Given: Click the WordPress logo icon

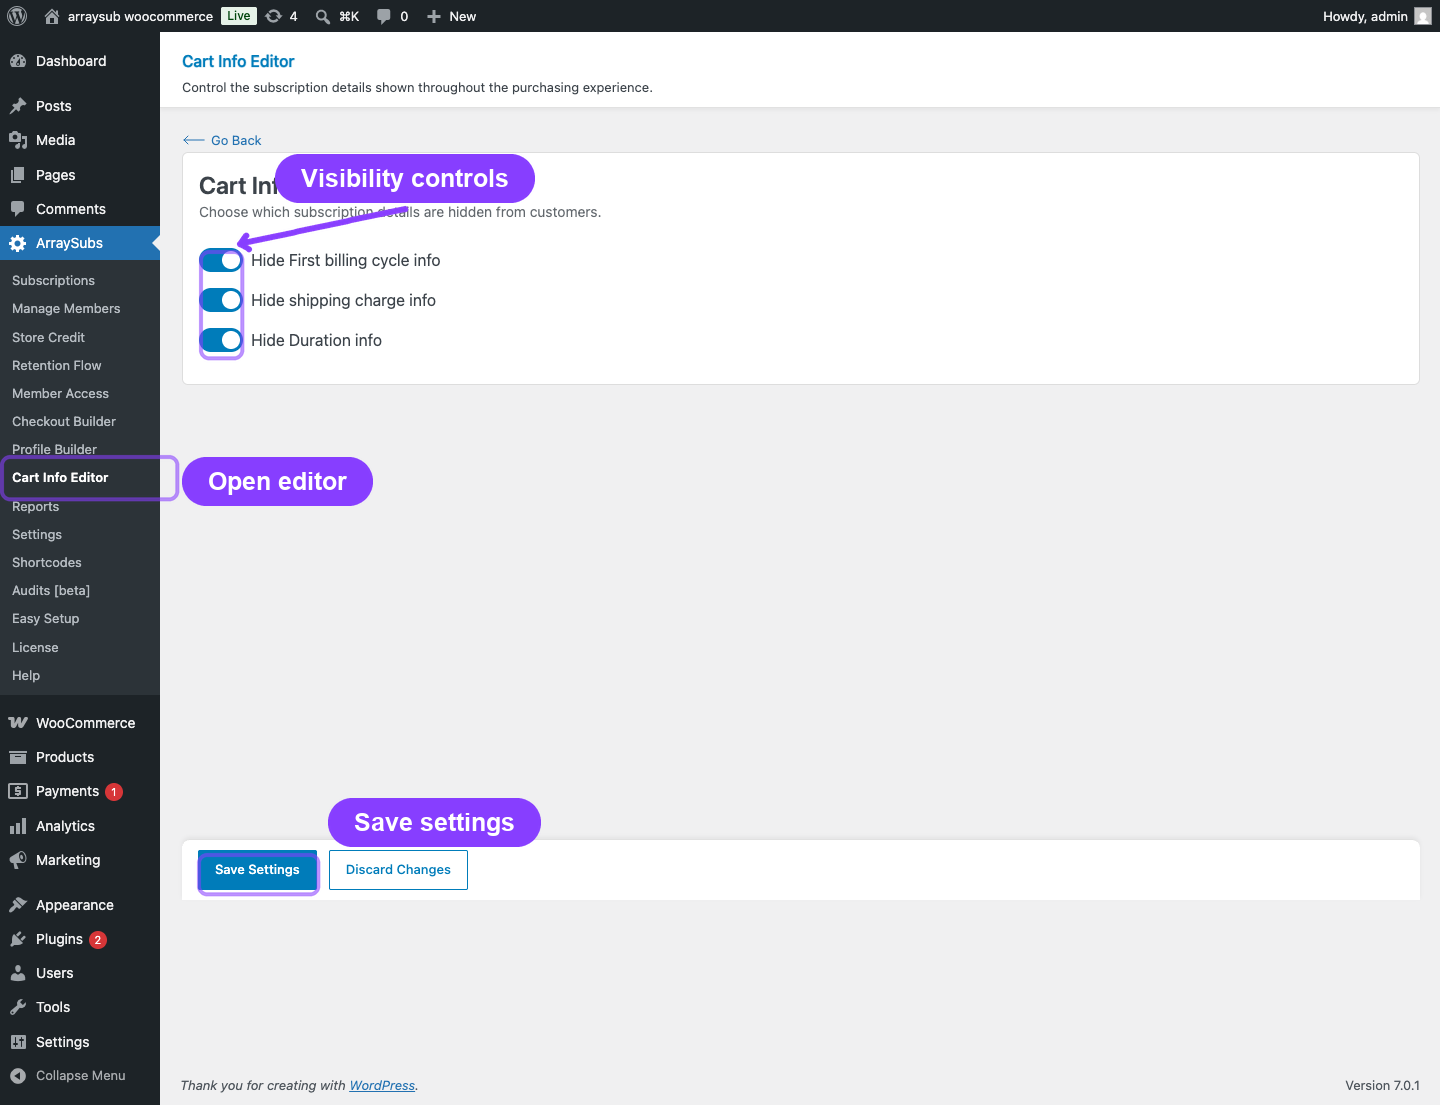Looking at the screenshot, I should (x=17, y=16).
